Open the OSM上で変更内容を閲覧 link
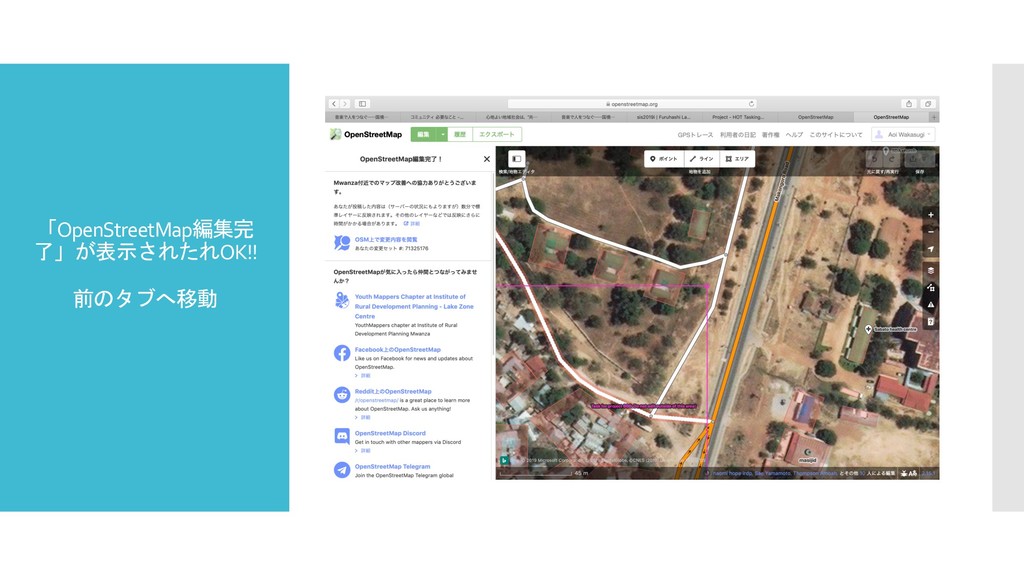This screenshot has height=576, width=1024. [x=385, y=240]
